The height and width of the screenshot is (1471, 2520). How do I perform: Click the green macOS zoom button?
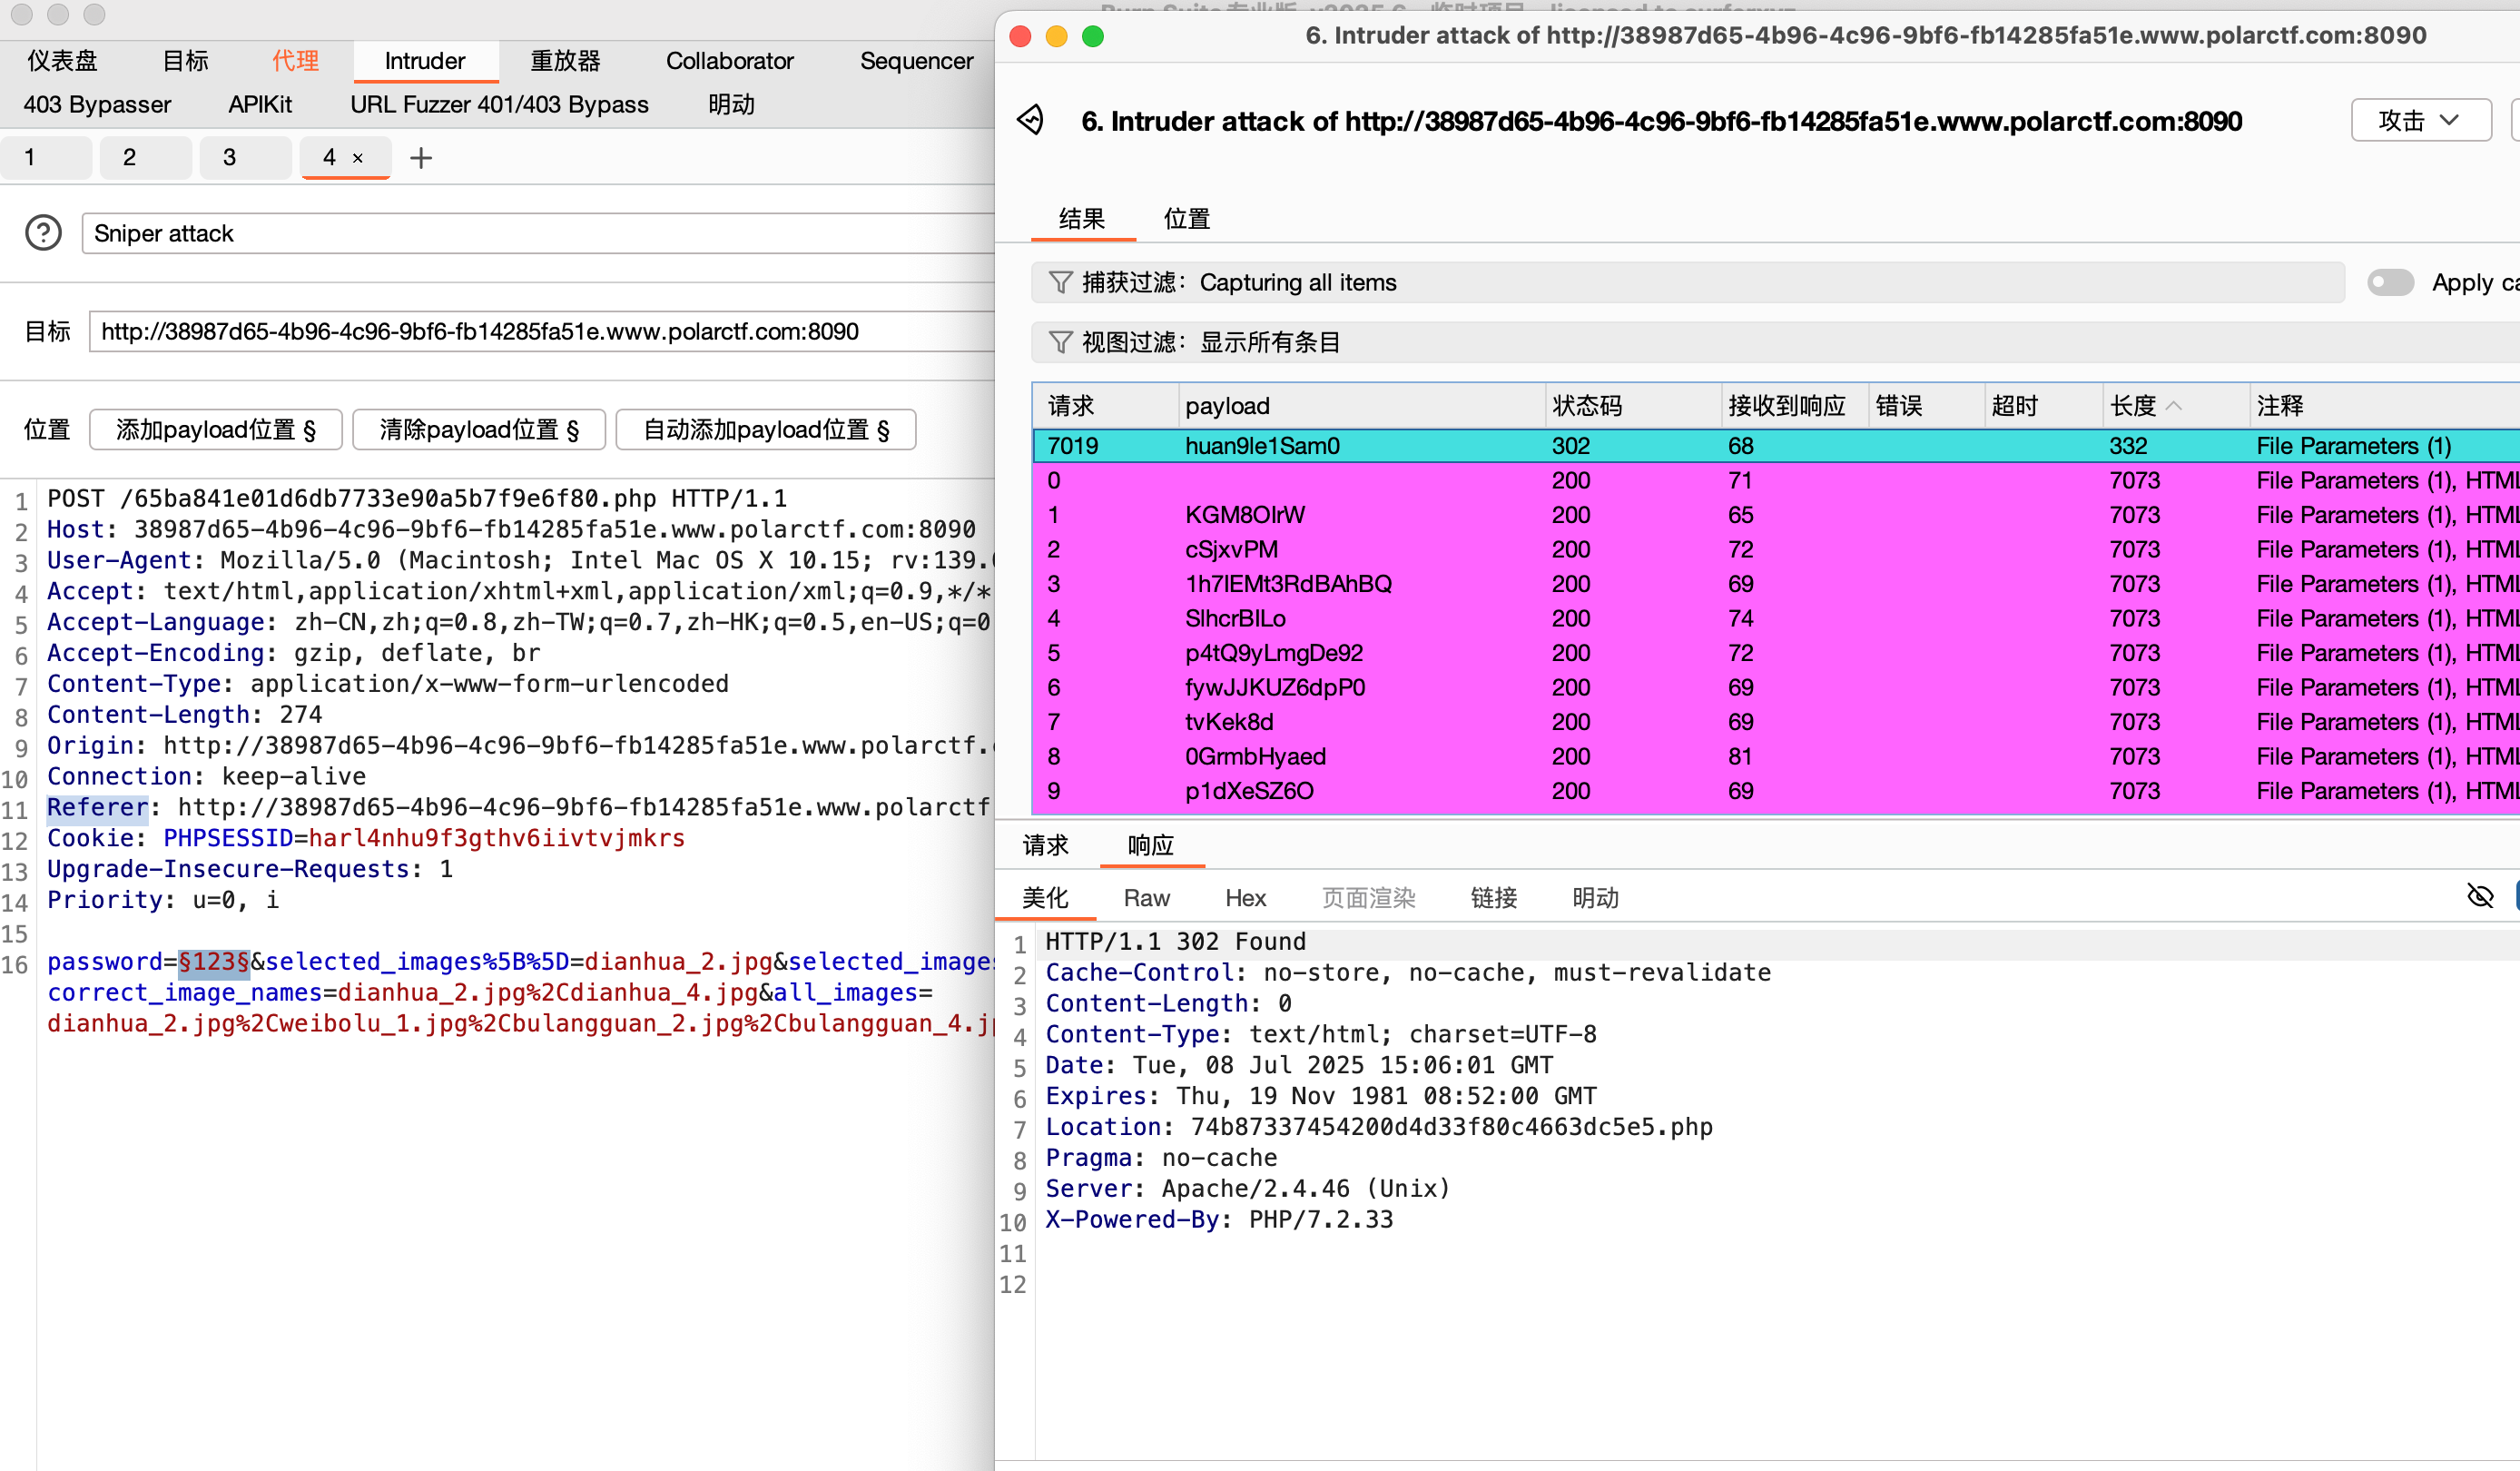click(x=1093, y=37)
